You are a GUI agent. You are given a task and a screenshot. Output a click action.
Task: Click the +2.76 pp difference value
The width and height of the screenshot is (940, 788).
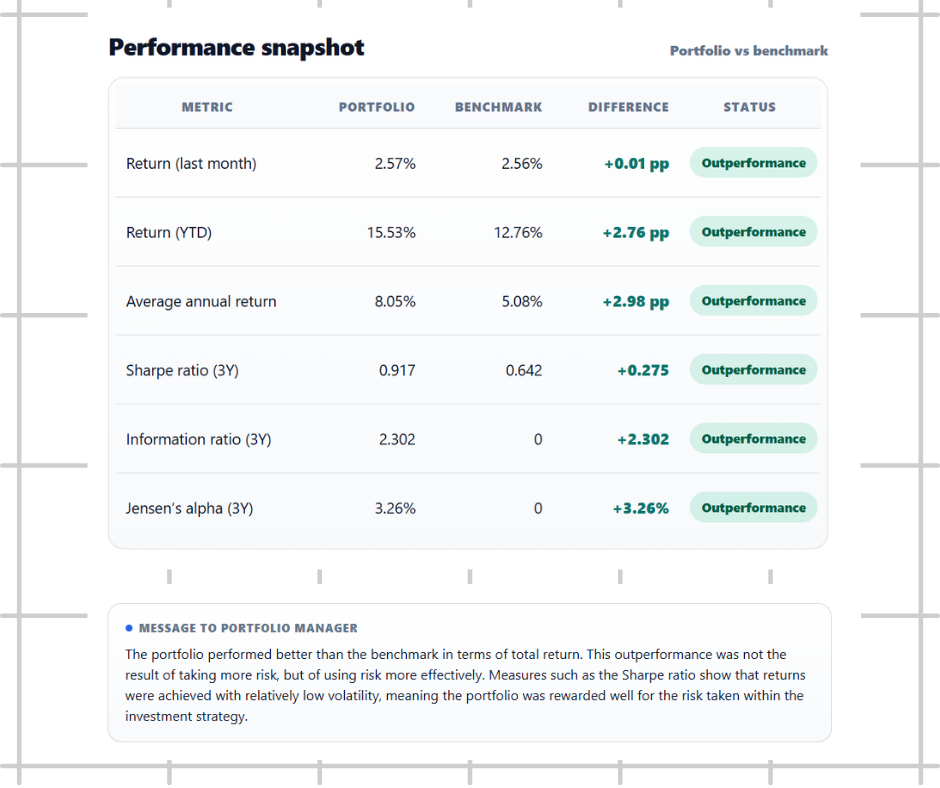635,233
